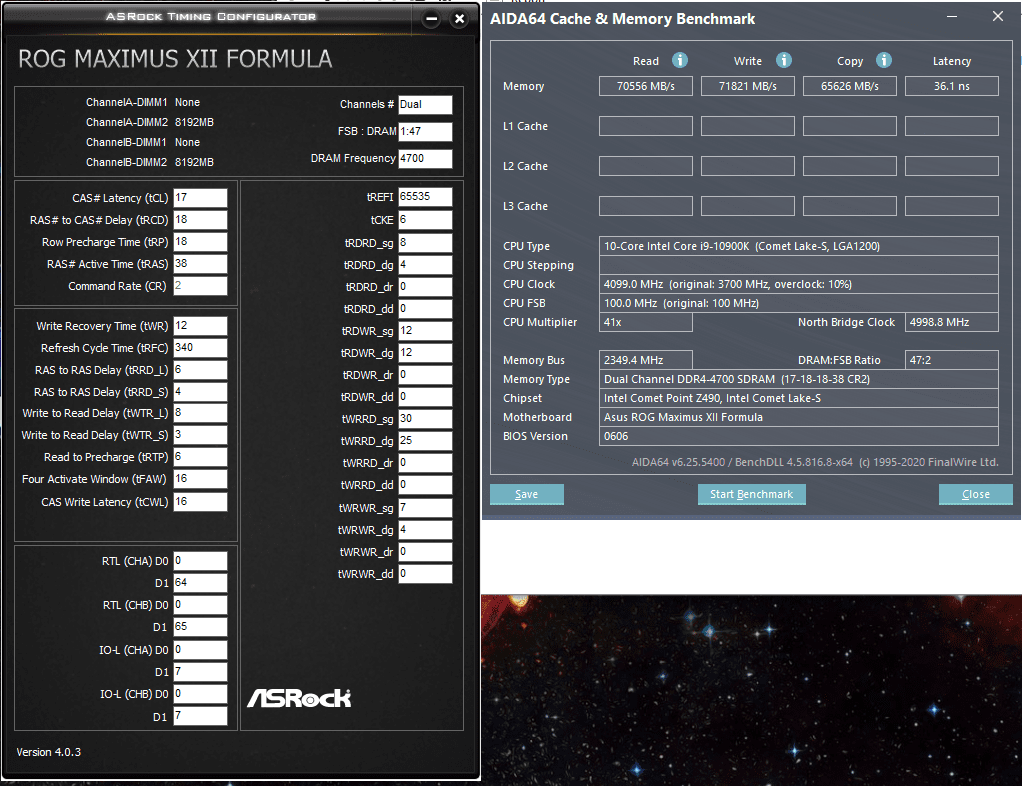Select the tWTR_L value field
Screen dimensions: 1022x786
tap(200, 413)
